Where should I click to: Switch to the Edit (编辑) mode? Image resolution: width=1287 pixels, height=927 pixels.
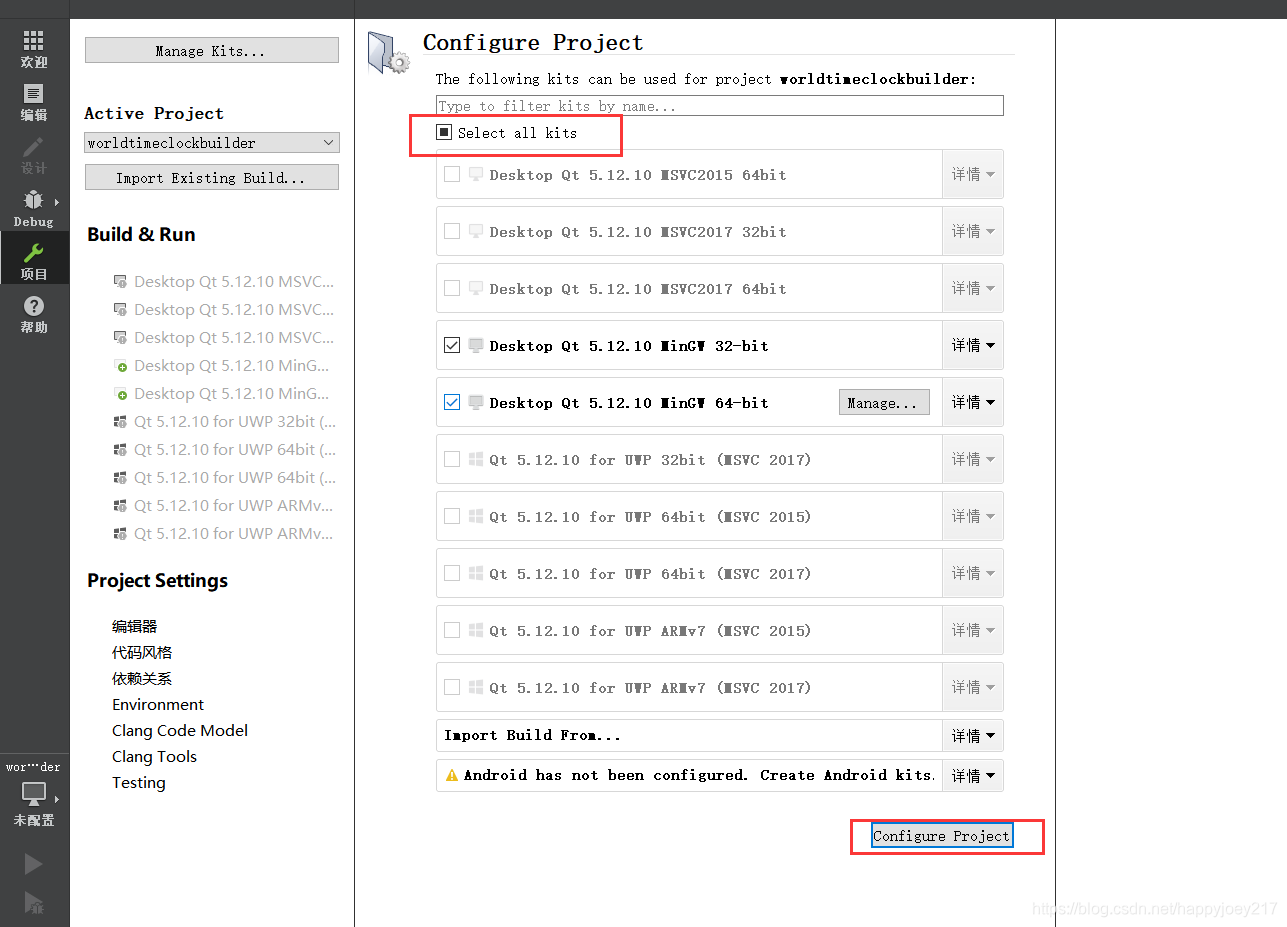(x=34, y=103)
